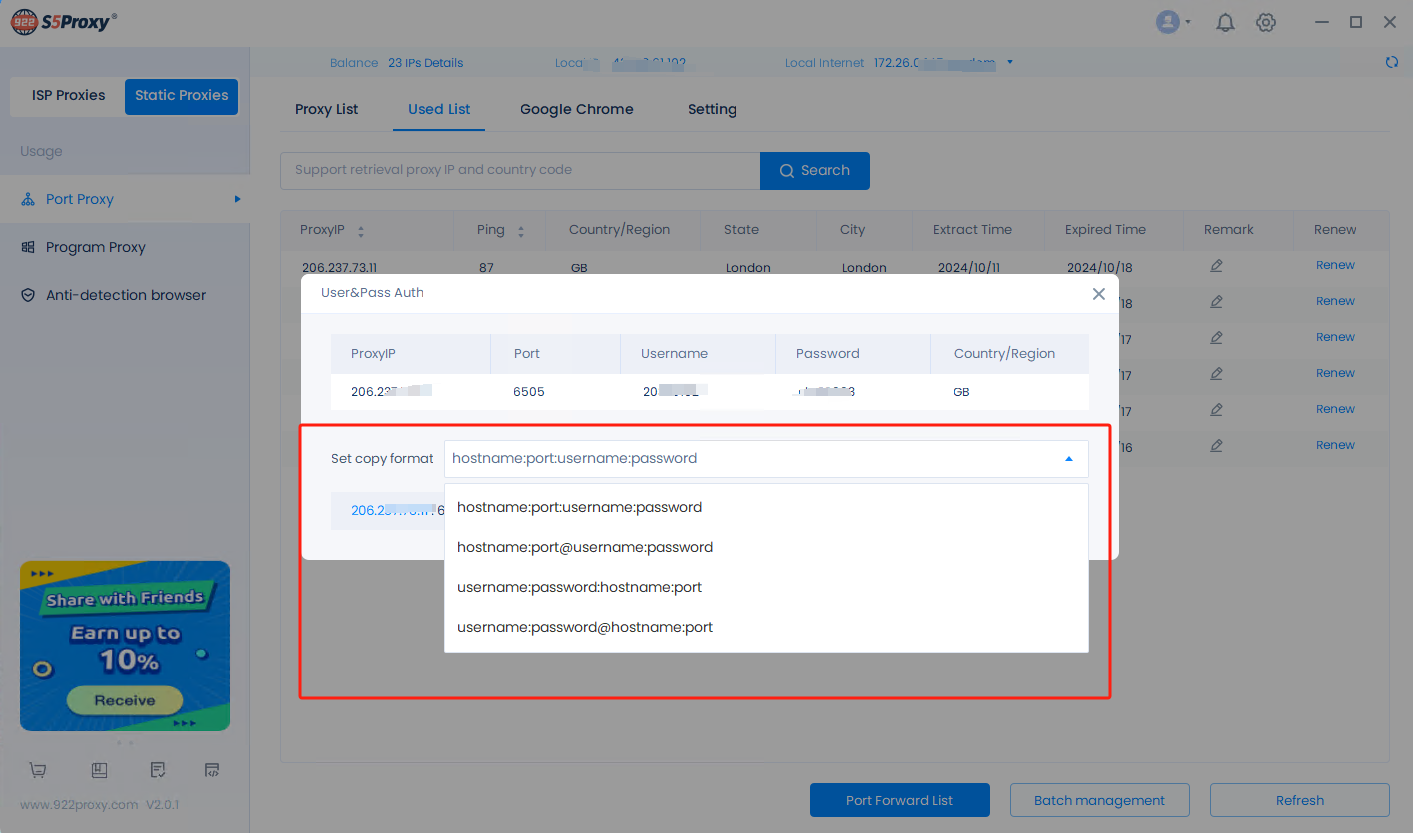Open the Google Chrome tab
This screenshot has height=833, width=1413.
[576, 109]
